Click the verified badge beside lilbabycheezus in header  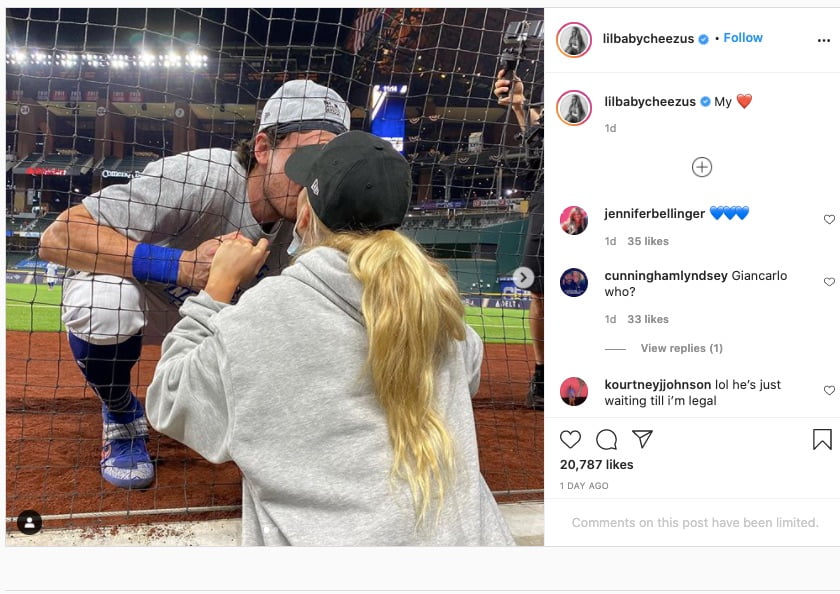click(x=703, y=37)
